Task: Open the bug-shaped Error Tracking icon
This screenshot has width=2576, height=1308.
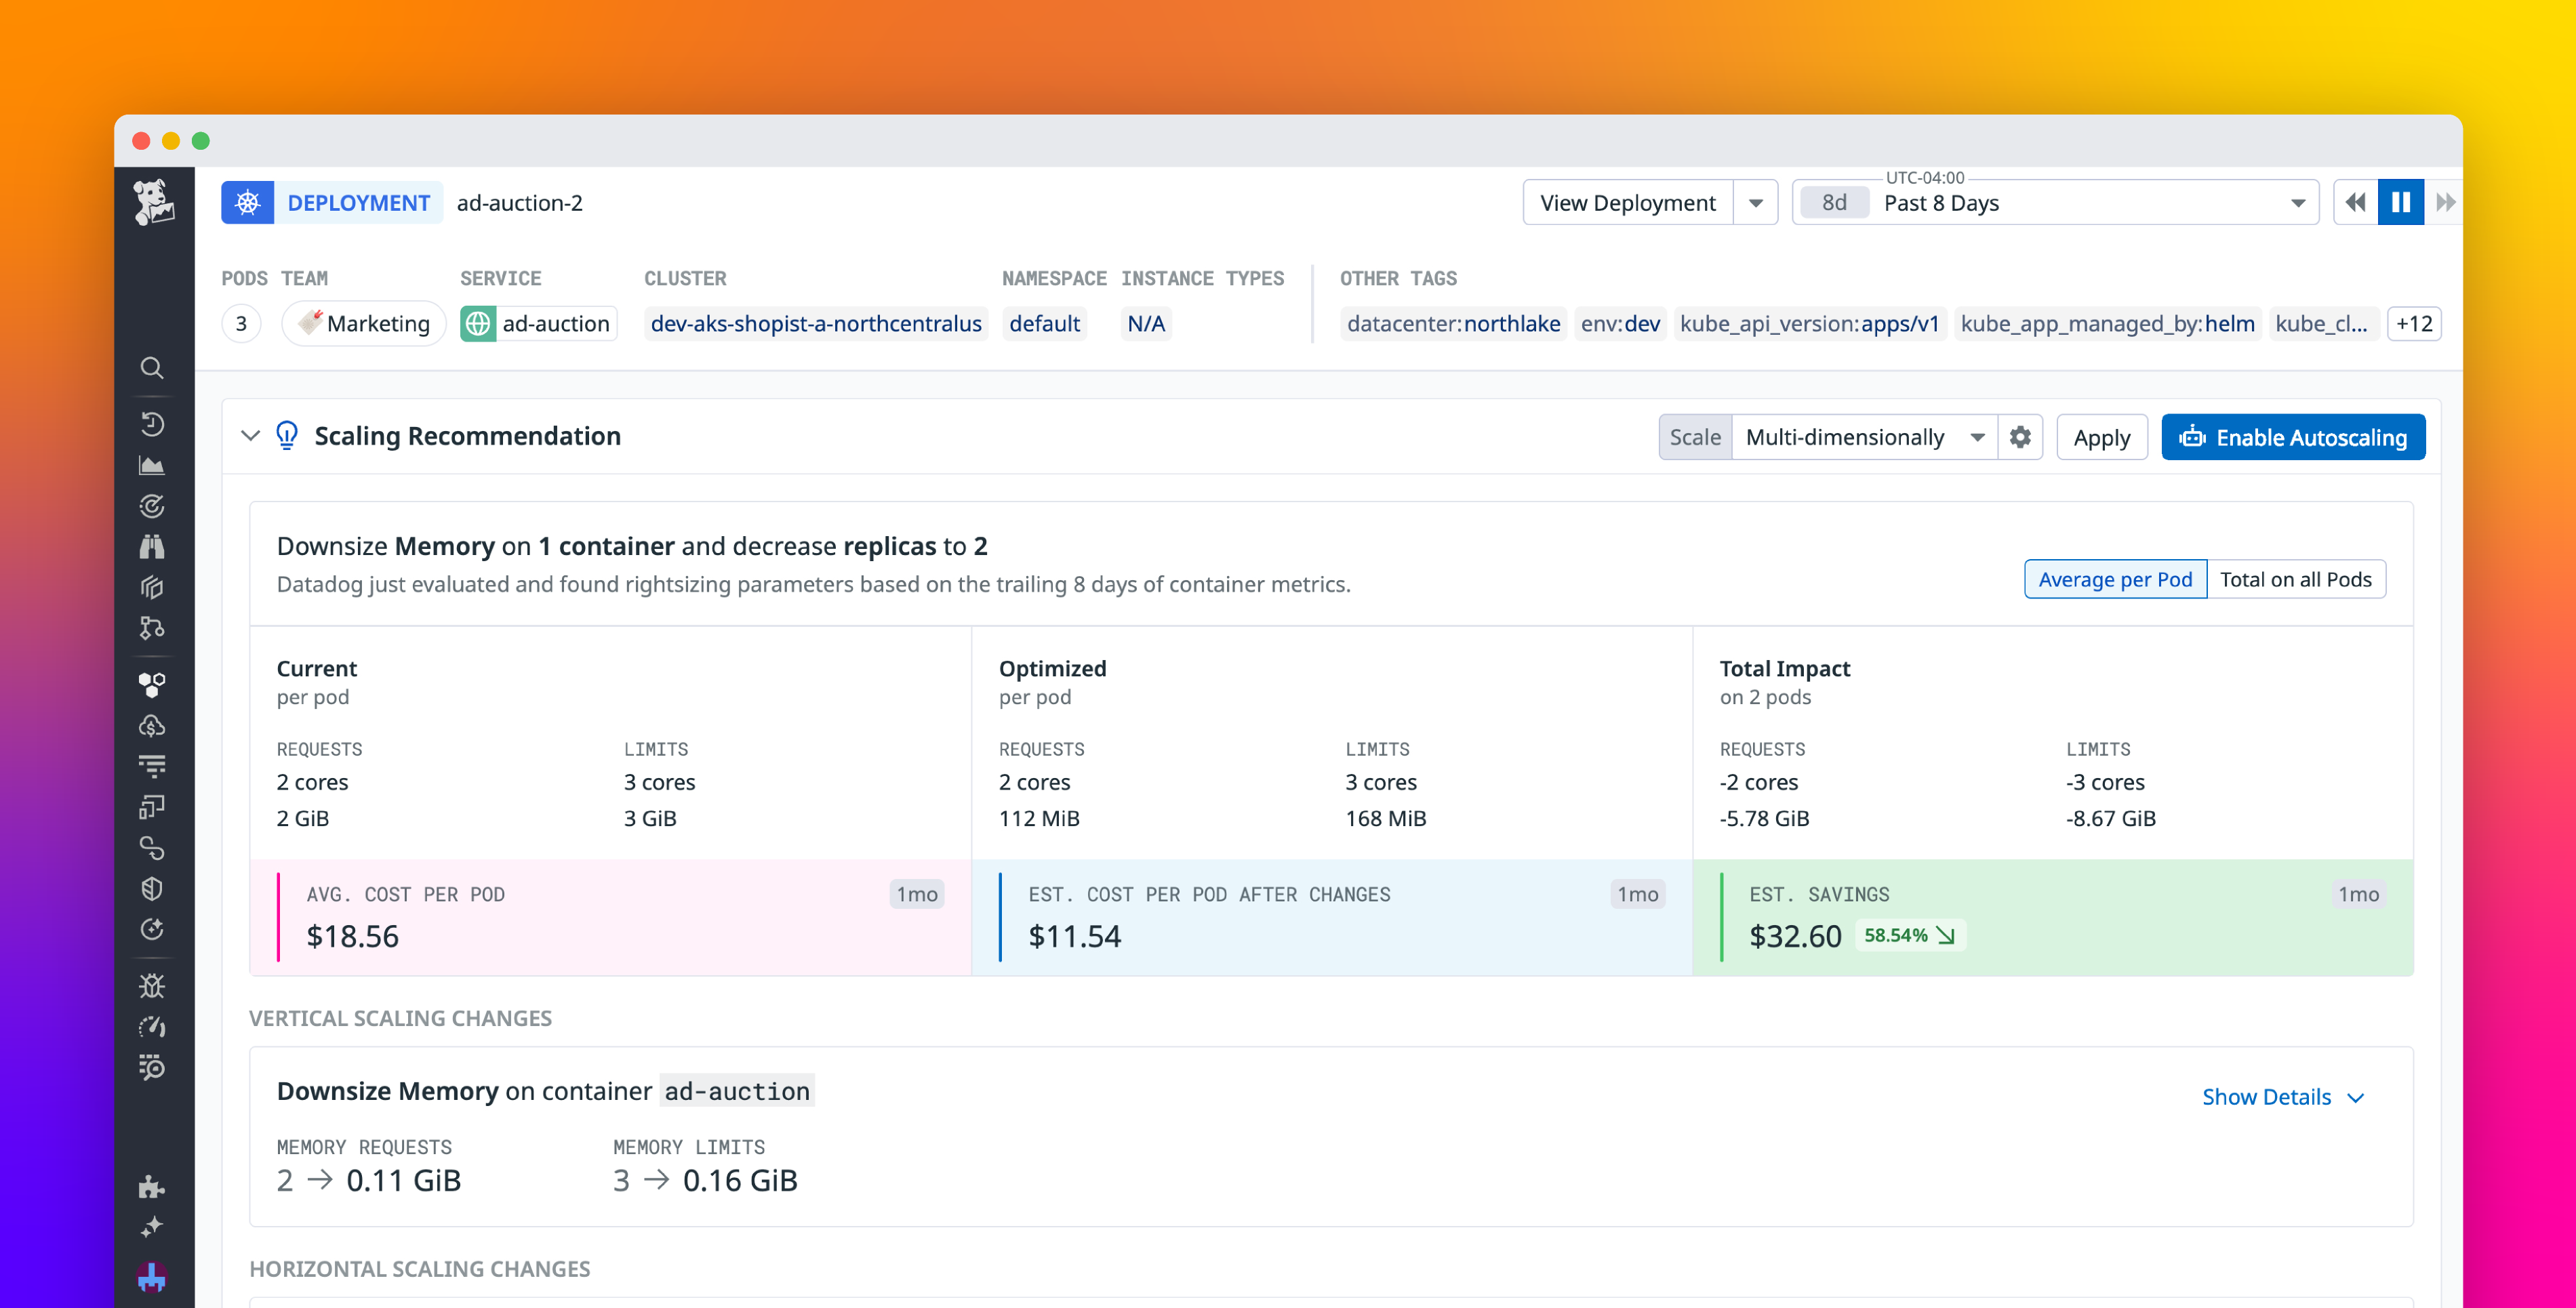Action: [152, 986]
